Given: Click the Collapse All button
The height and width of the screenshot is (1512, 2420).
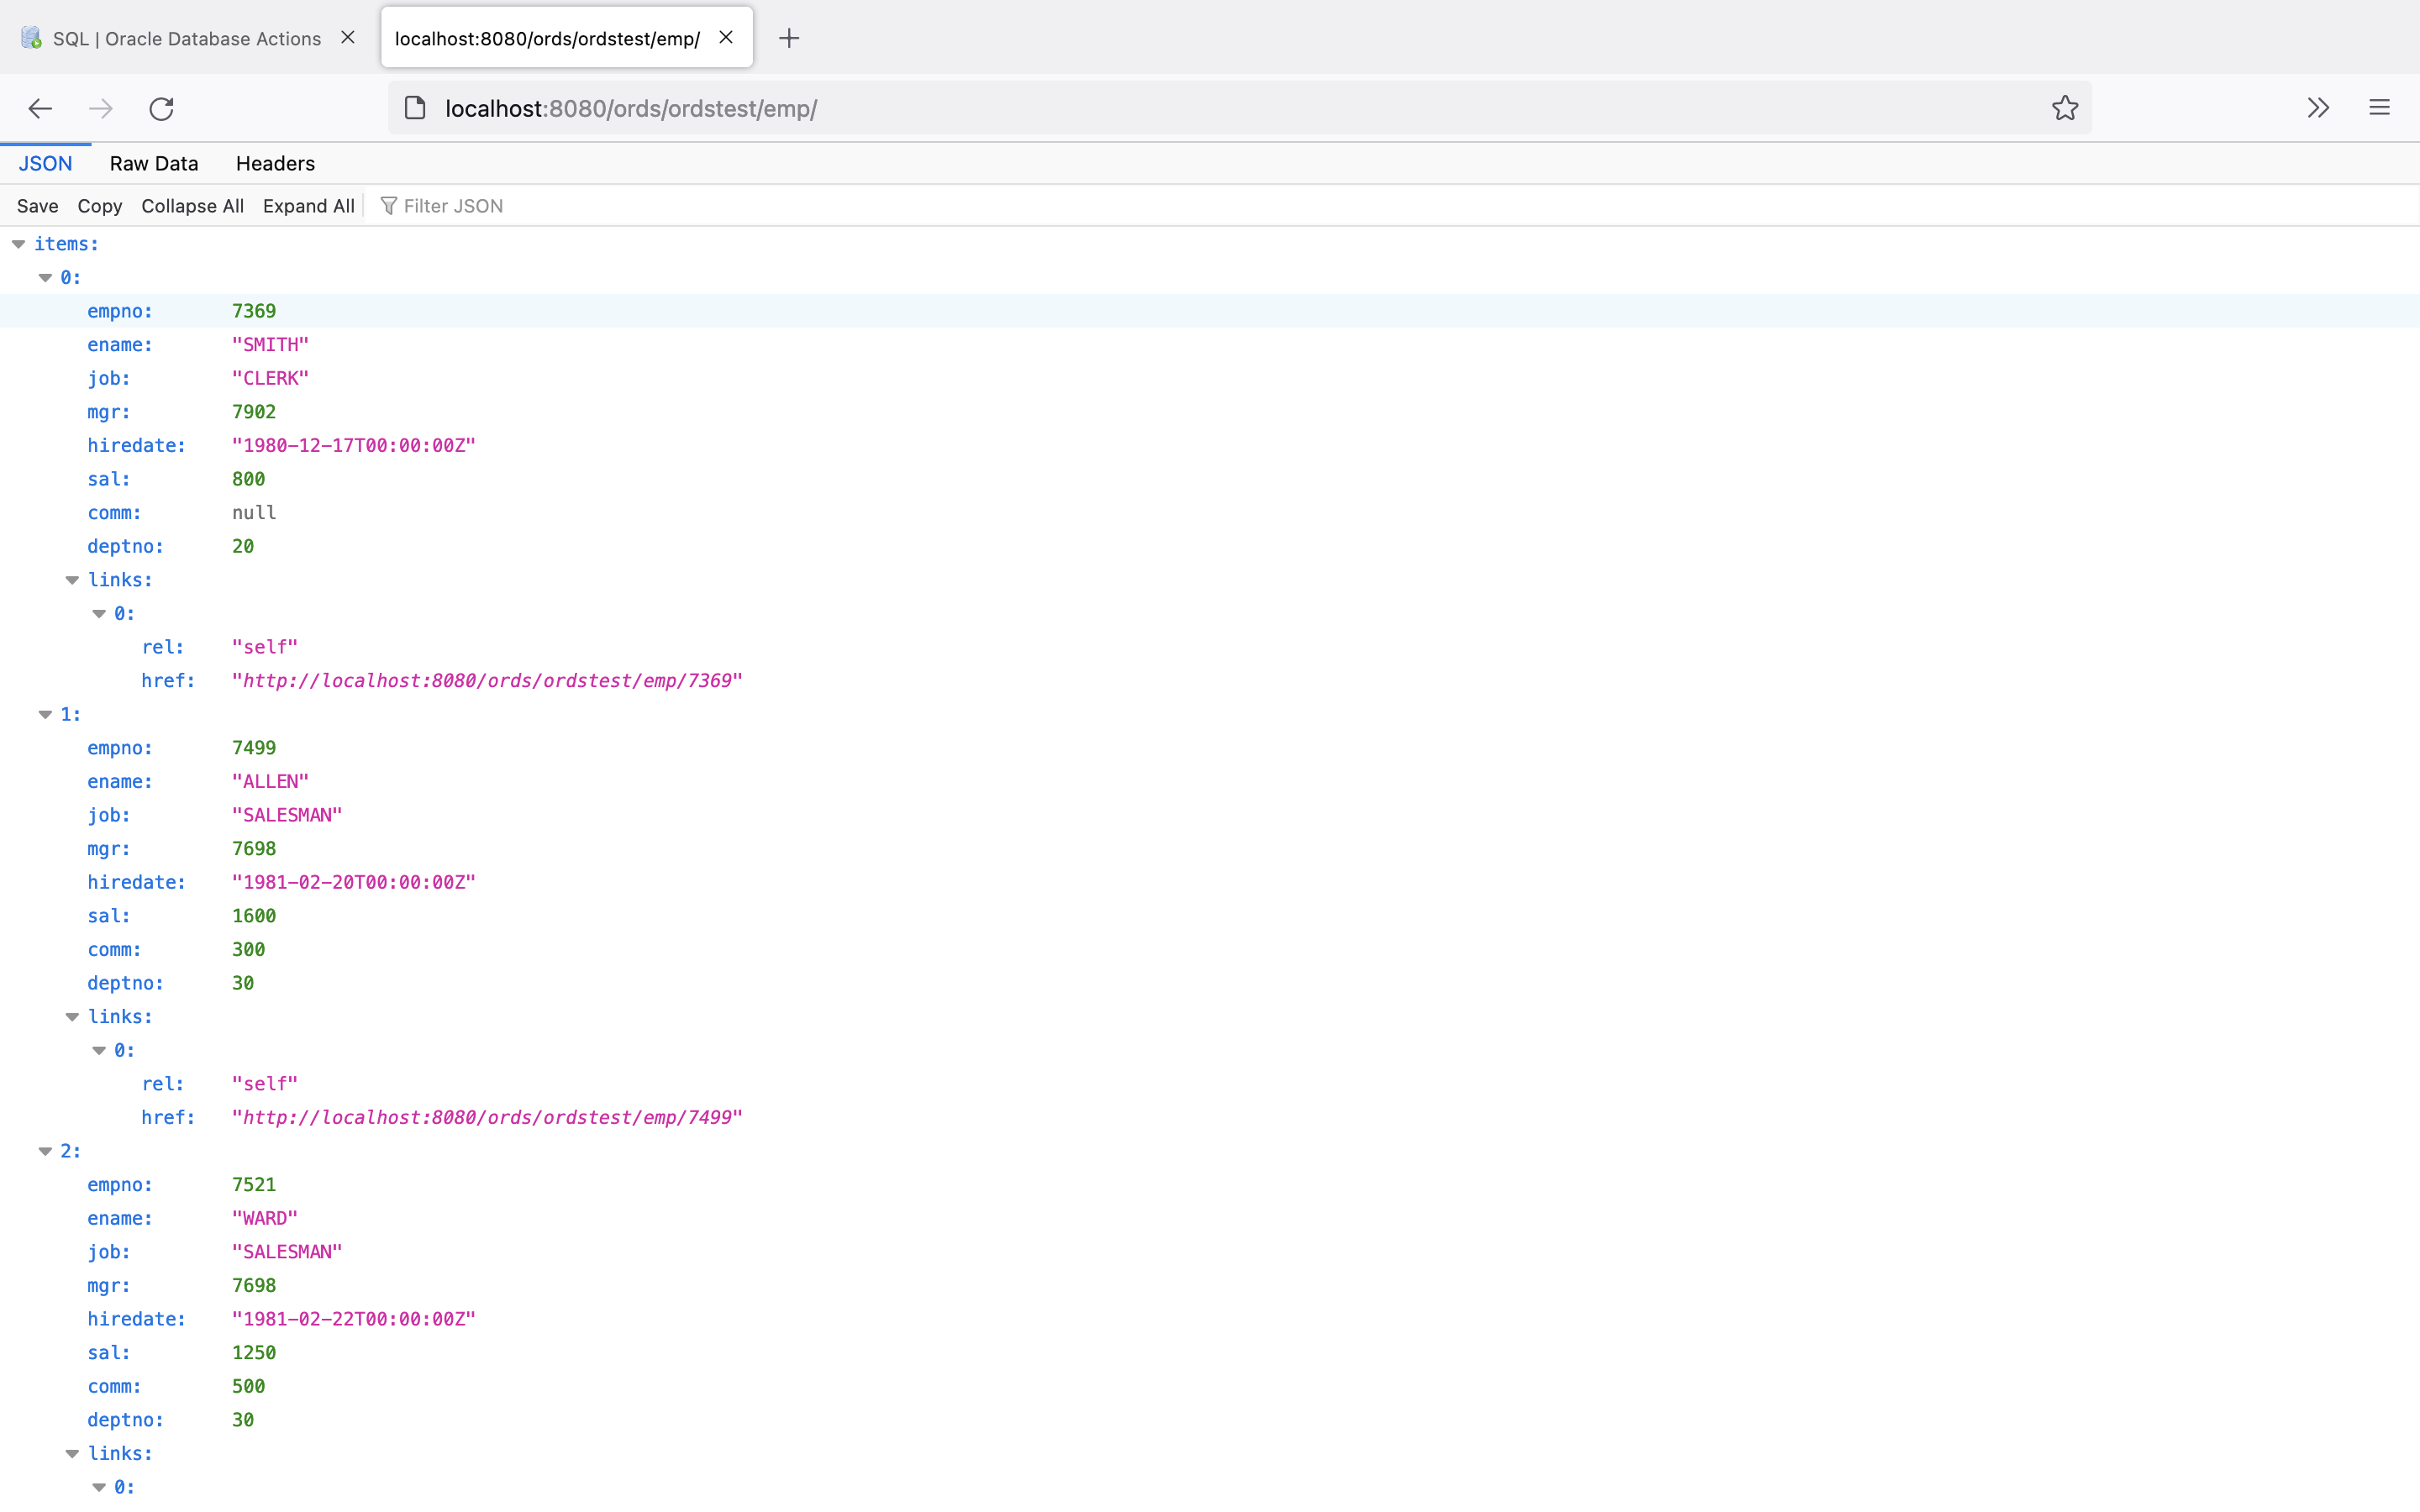Looking at the screenshot, I should (192, 206).
